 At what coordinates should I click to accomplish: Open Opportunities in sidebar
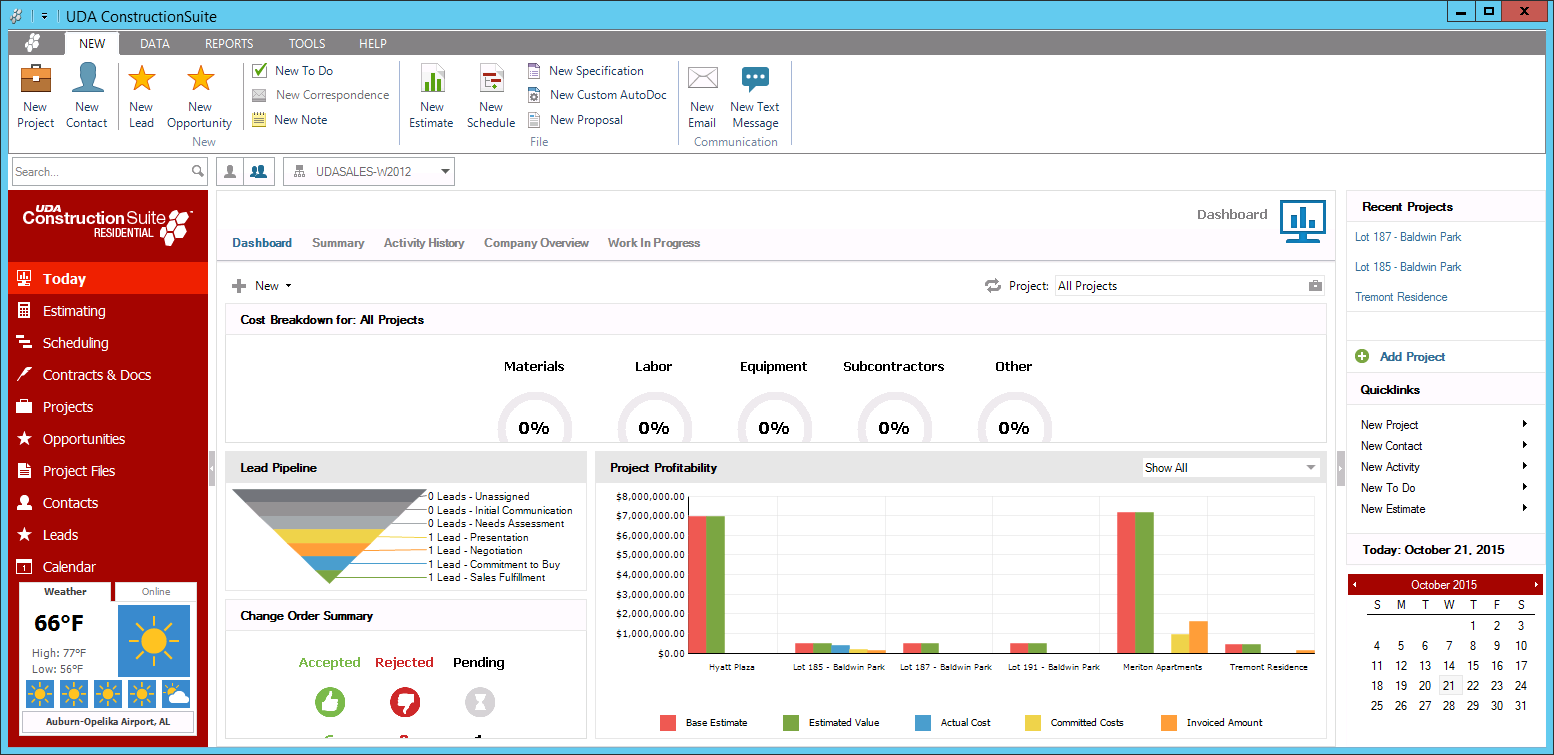(x=108, y=439)
